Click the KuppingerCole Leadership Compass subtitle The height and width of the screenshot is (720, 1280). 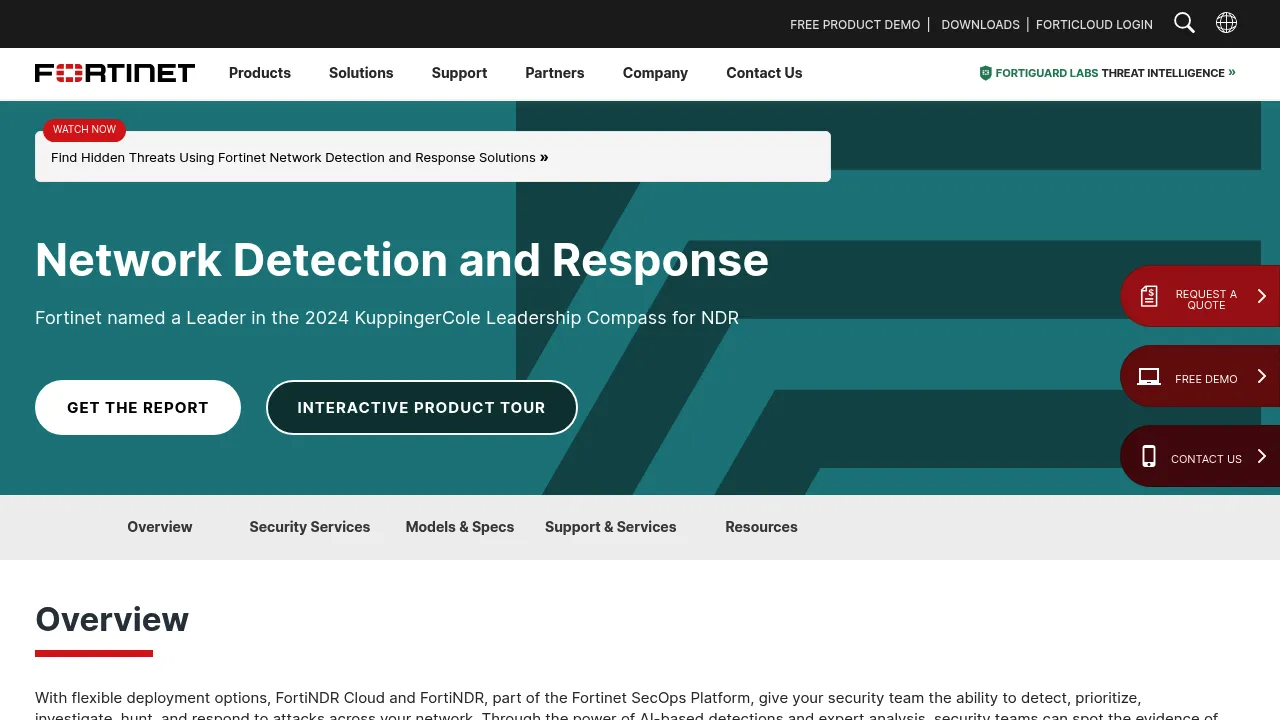tap(387, 318)
